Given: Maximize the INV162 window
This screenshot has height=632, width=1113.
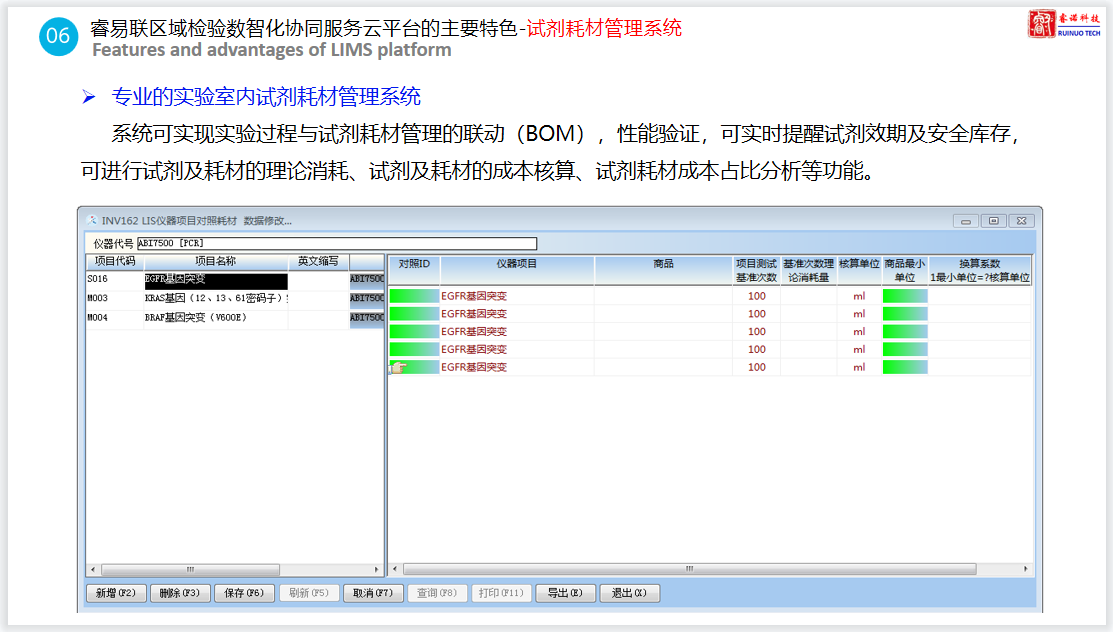Looking at the screenshot, I should pyautogui.click(x=993, y=221).
